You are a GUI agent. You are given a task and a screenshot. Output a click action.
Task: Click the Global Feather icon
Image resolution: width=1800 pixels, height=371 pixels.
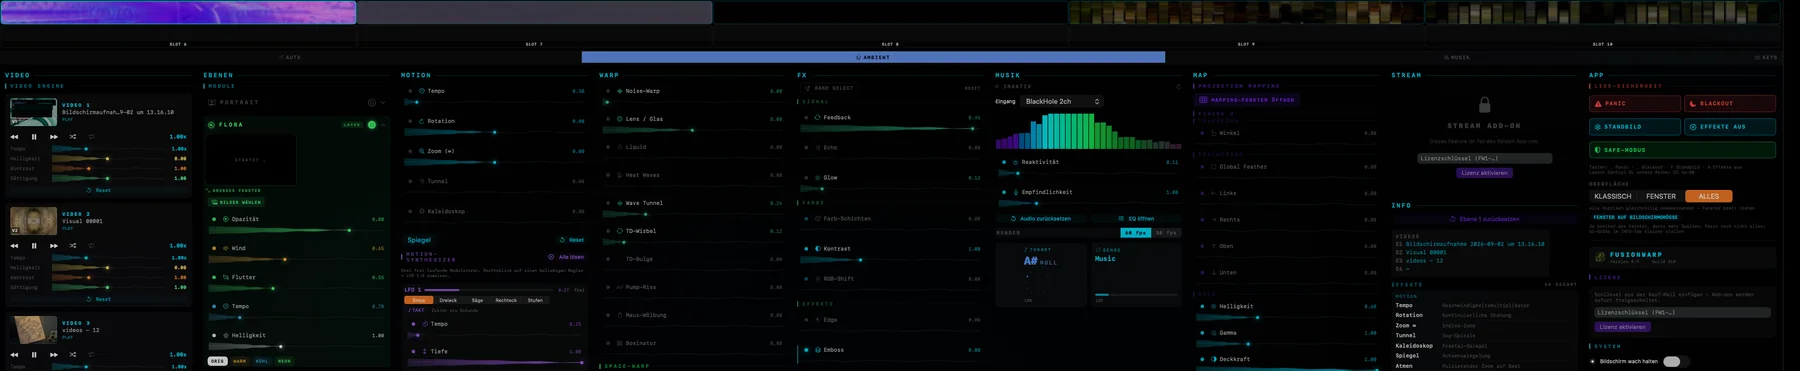(x=1213, y=167)
